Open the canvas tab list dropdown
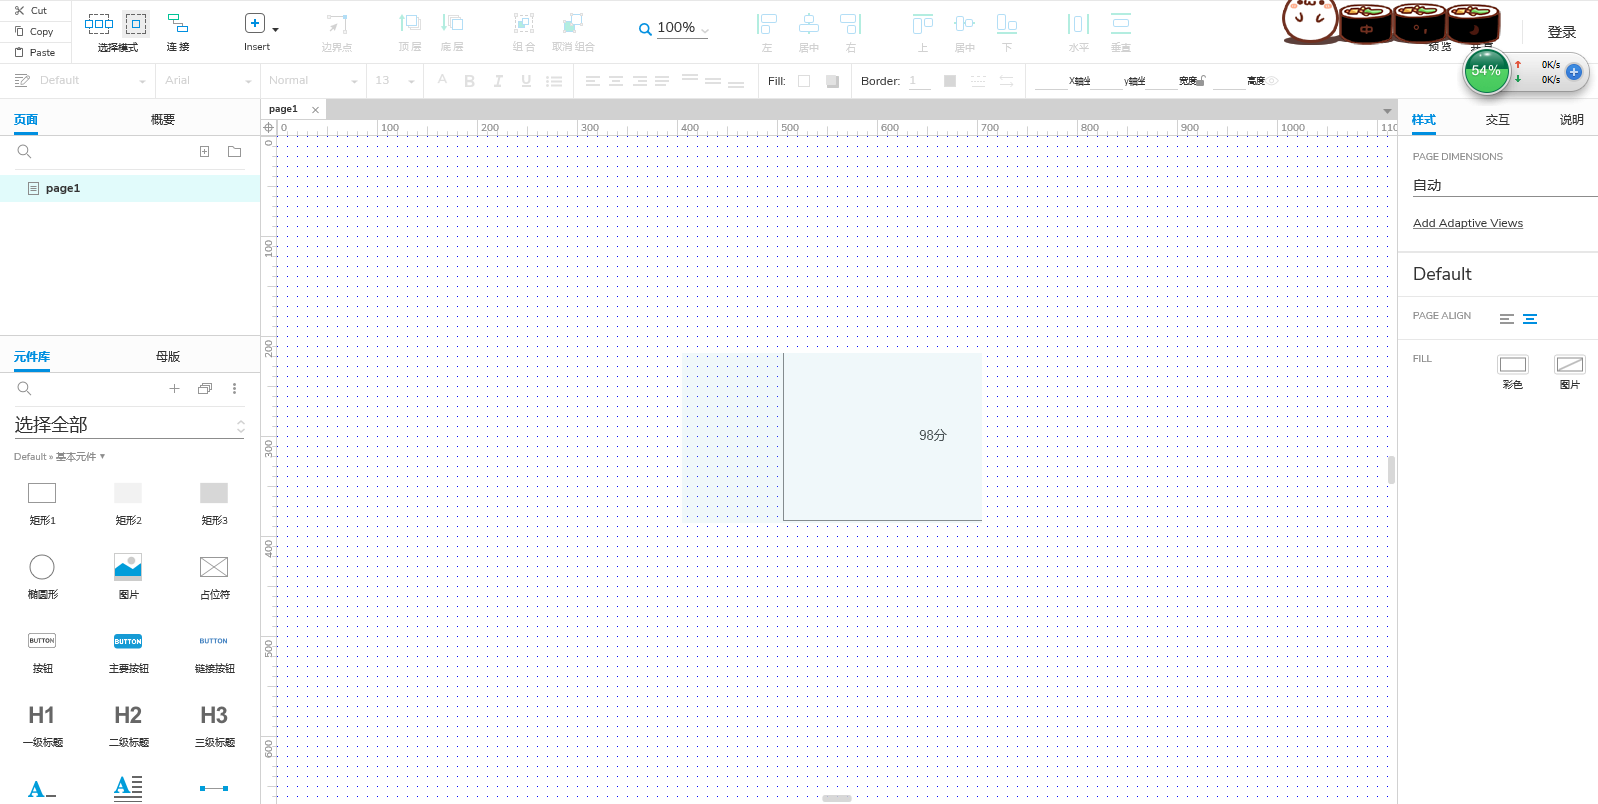 coord(1387,110)
